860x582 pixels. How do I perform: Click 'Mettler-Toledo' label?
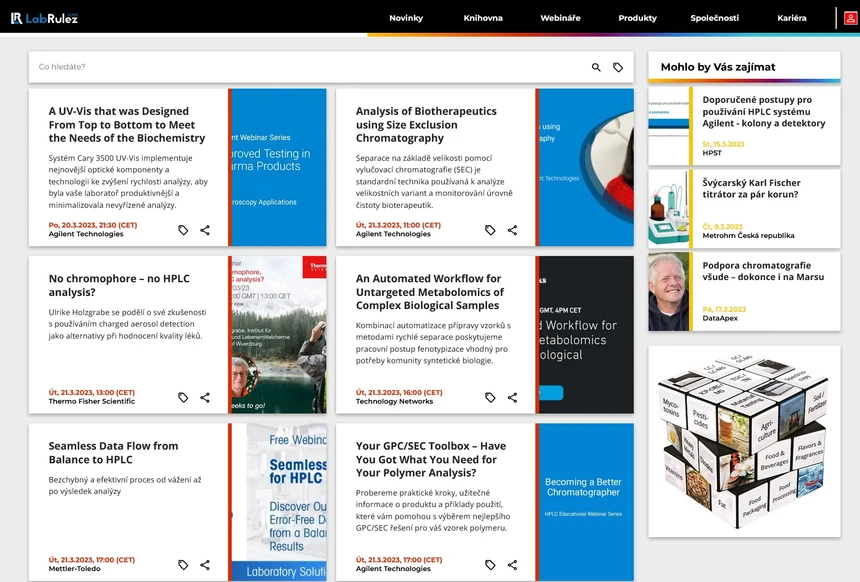[x=75, y=569]
